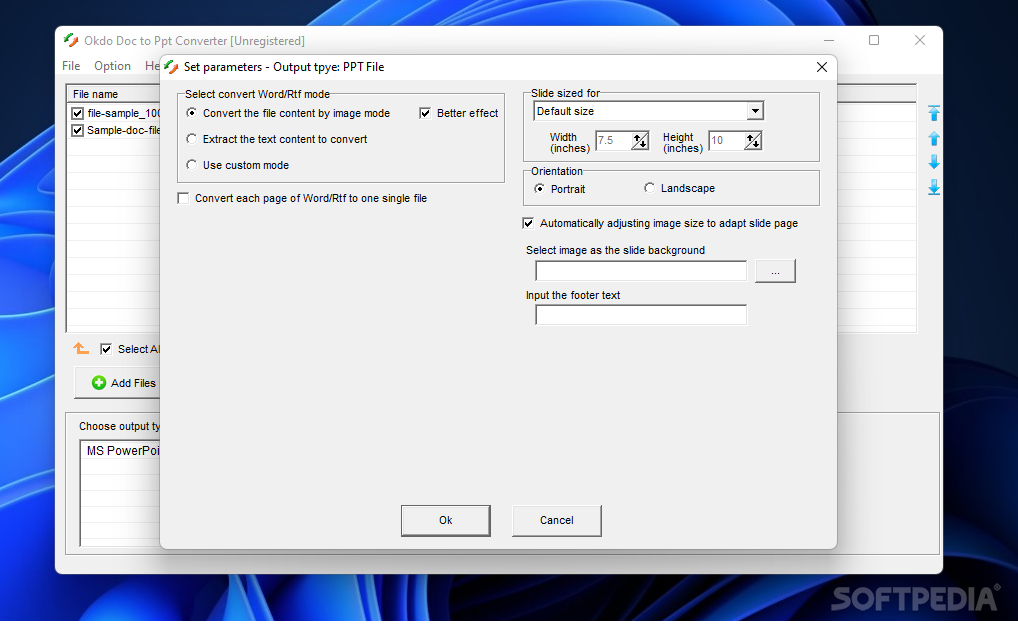Click the Set parameters dialog title icon

click(x=171, y=67)
